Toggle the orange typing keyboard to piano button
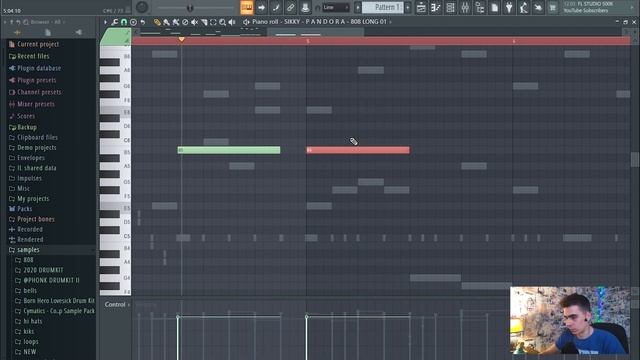This screenshot has width=640, height=360. coord(247,7)
